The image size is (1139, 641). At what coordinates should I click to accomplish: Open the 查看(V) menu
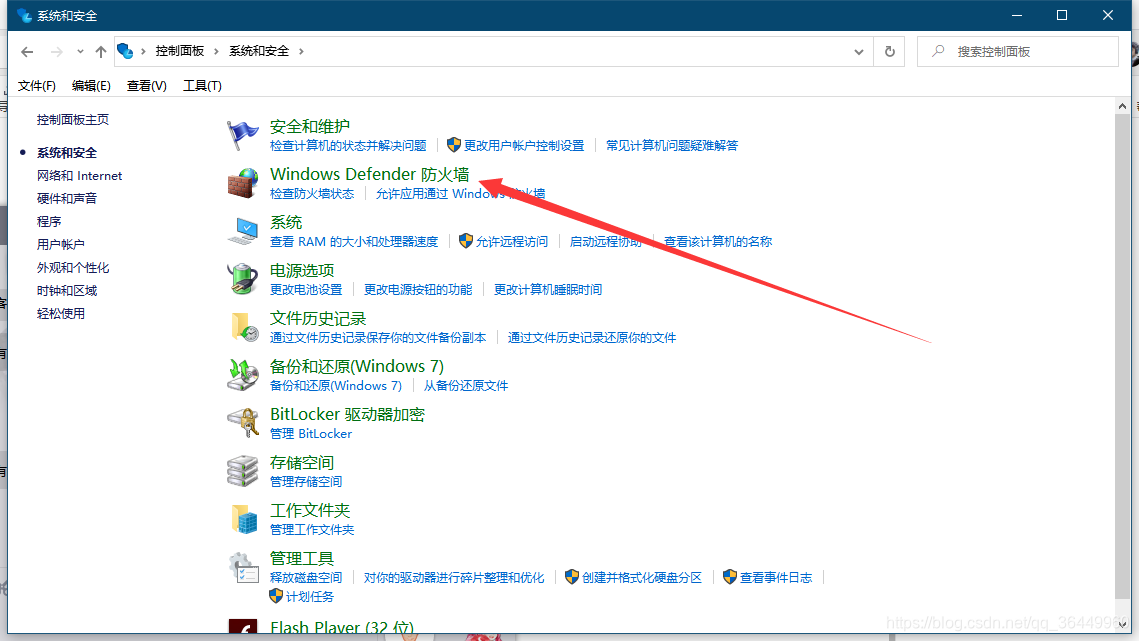click(146, 86)
